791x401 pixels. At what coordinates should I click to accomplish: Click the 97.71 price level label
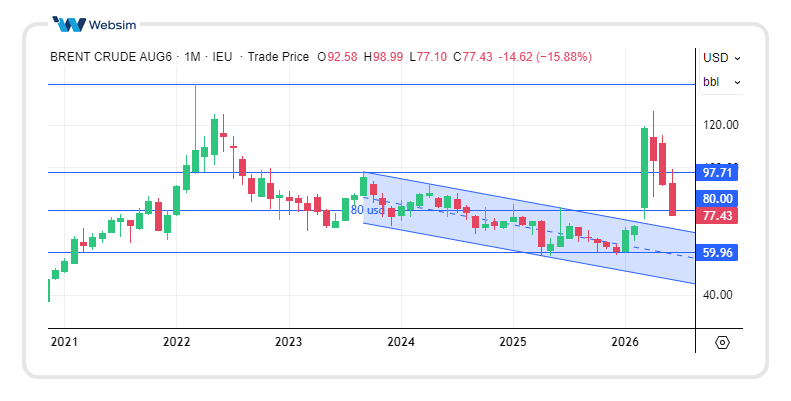click(x=717, y=173)
